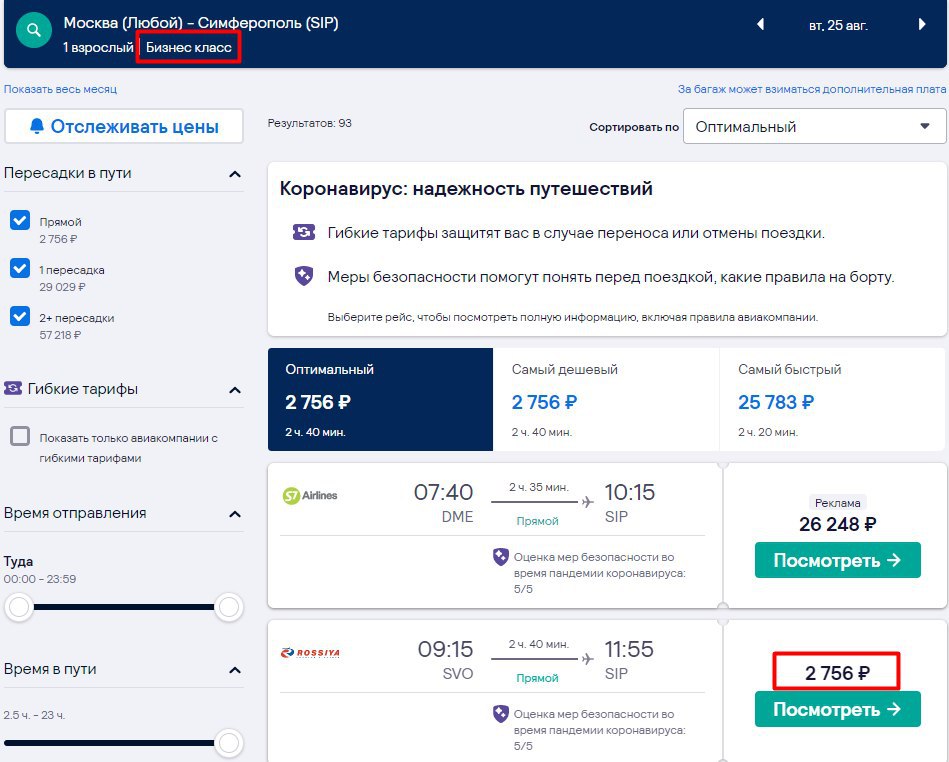Collapse the Пересадки в пути section
Screen dimensions: 949x762
pos(235,174)
